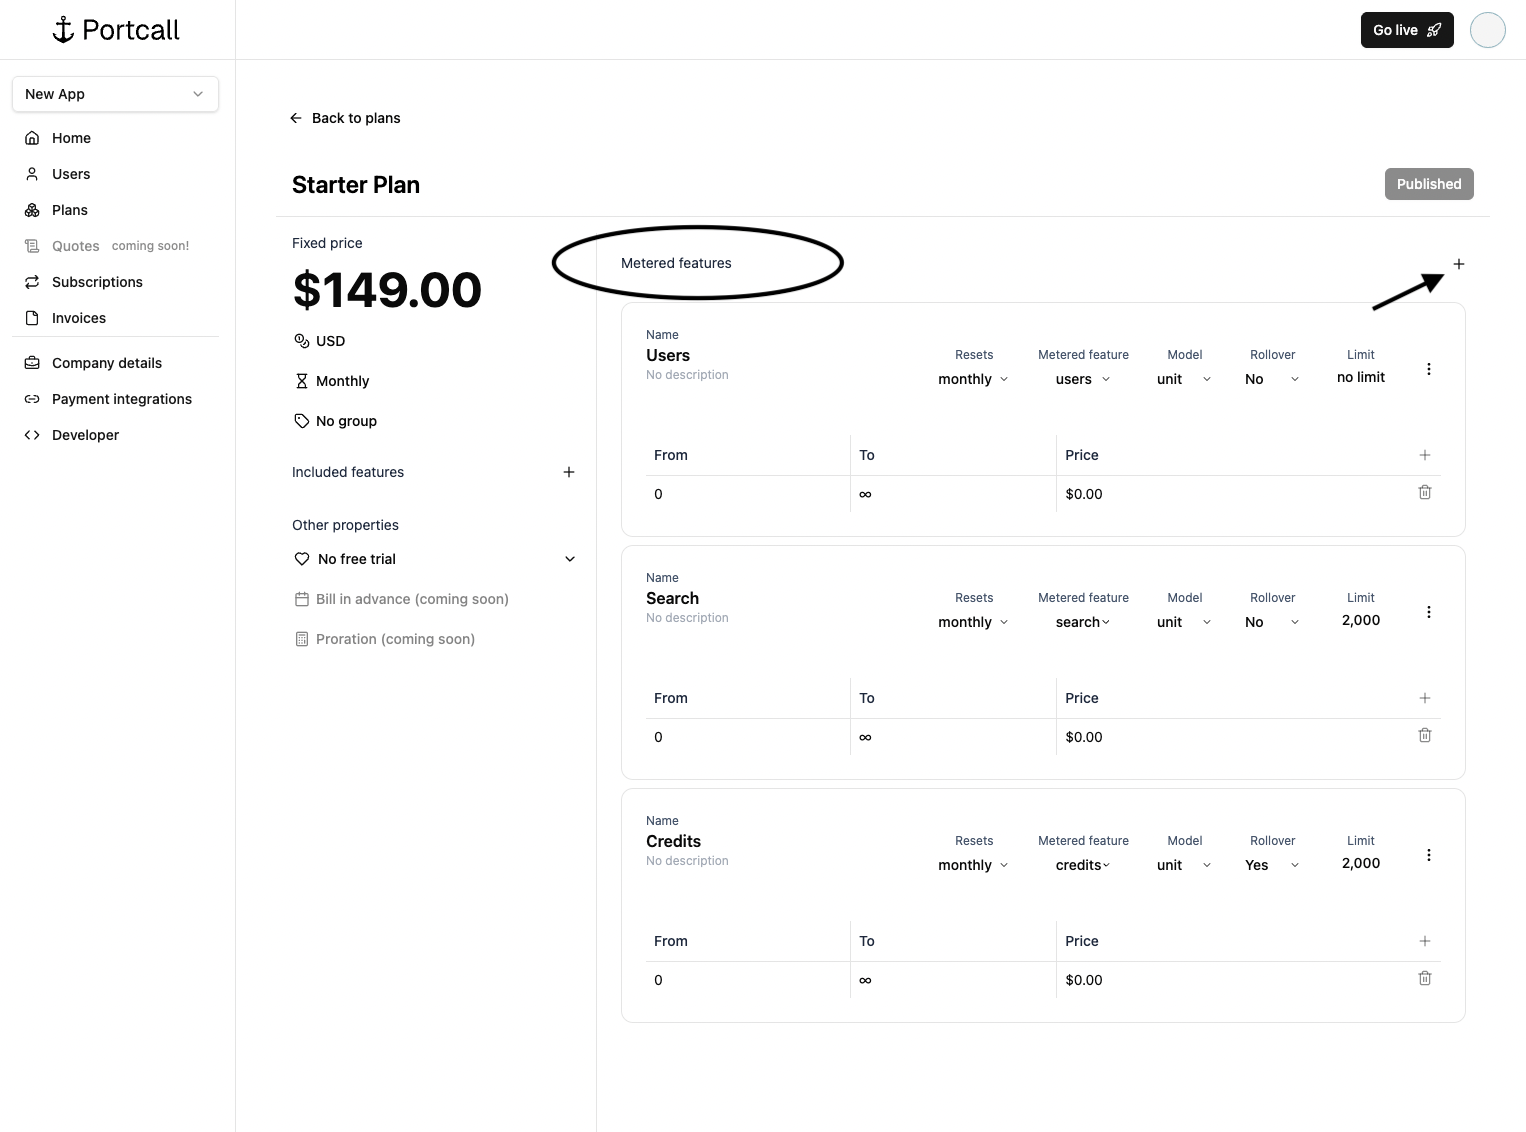
Task: Click the Published status badge
Action: (x=1428, y=184)
